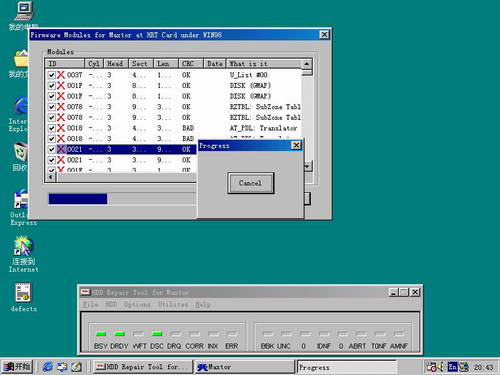Click the blue progress bar in Firmware Modules
Image resolution: width=500 pixels, height=375 pixels.
point(78,199)
